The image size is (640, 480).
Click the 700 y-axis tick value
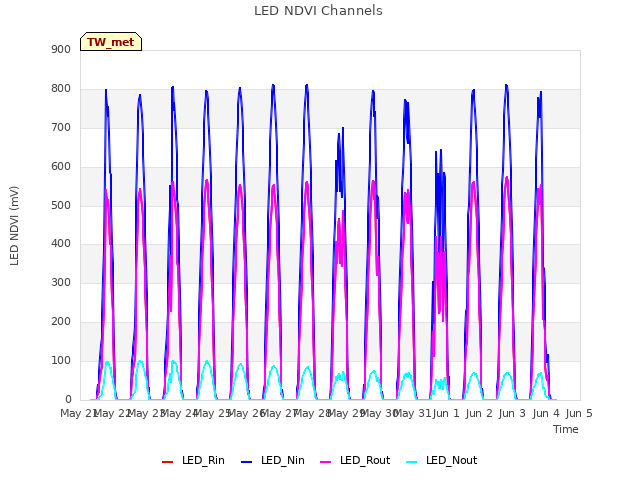point(61,128)
